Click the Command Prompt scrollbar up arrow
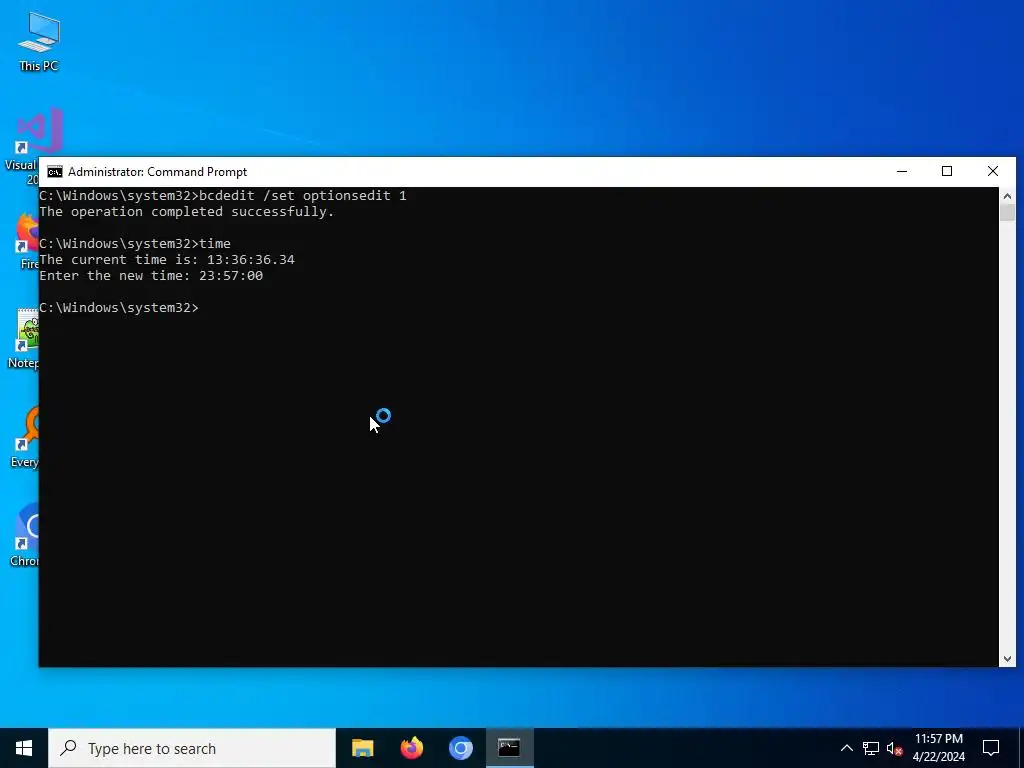1024x768 pixels. coord(1007,196)
